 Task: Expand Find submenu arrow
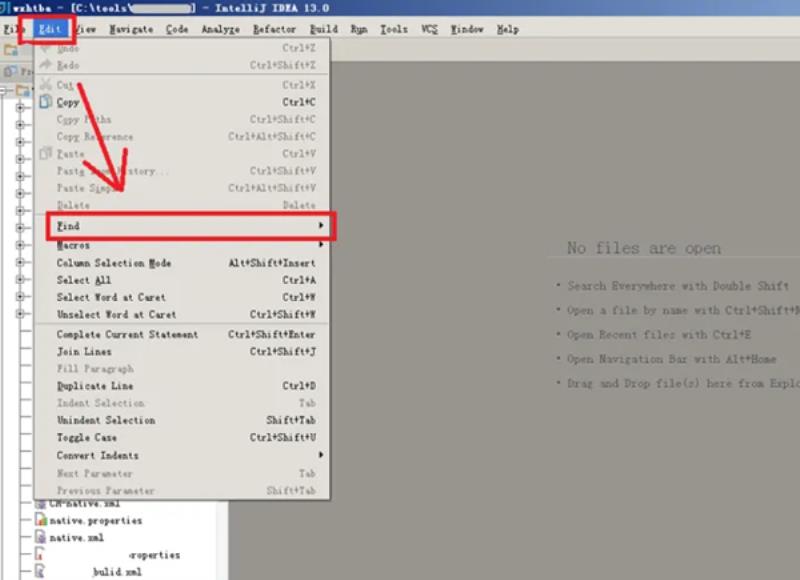321,225
